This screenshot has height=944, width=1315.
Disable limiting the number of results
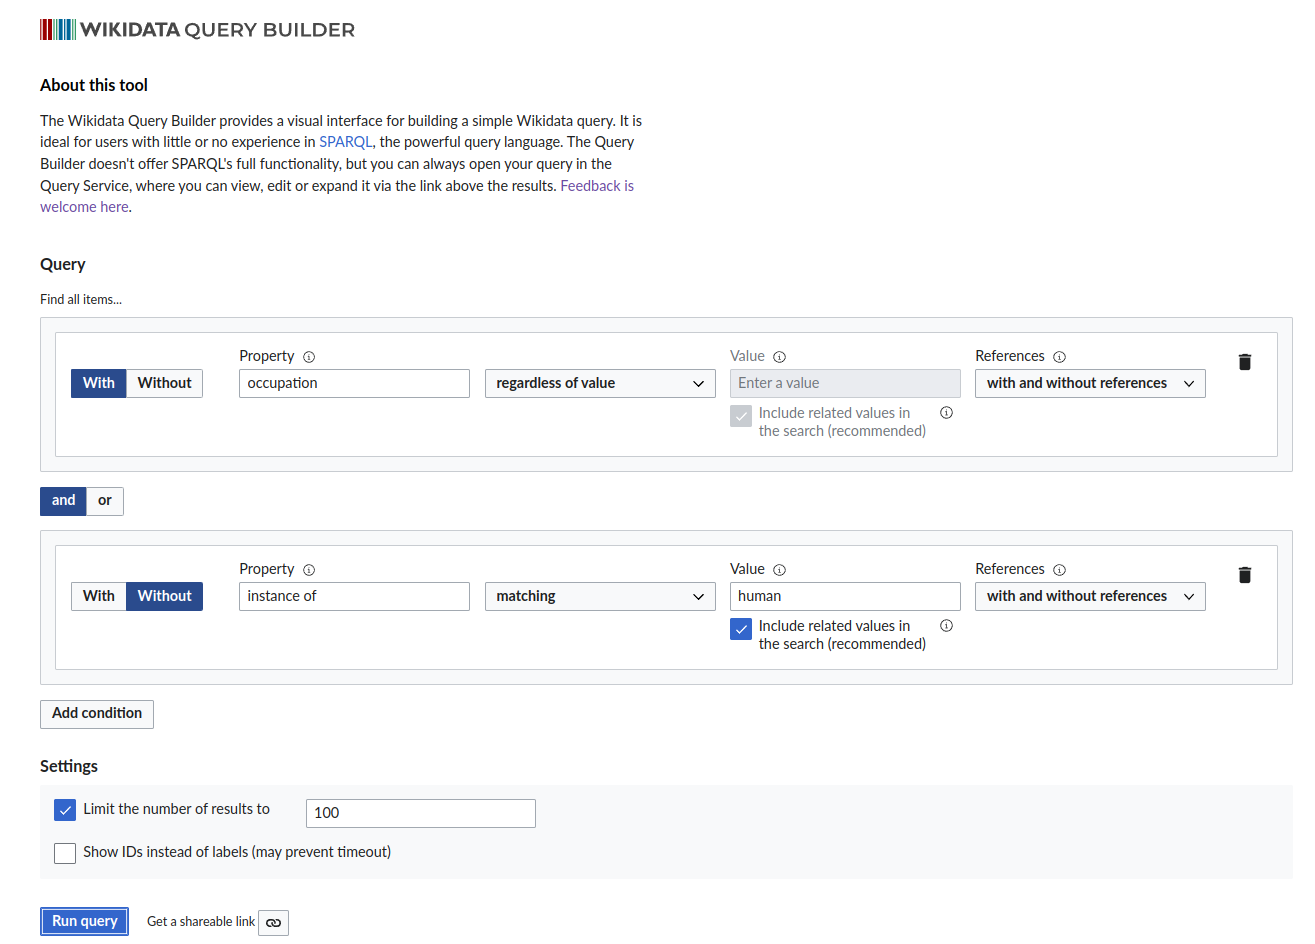[64, 809]
